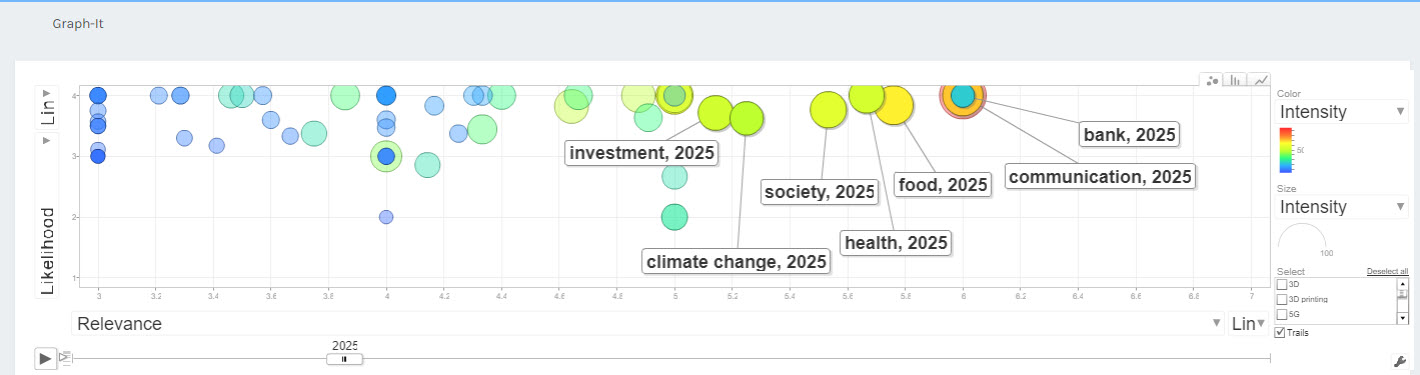
Task: Click the bank 2025 bubble
Action: pos(963,96)
